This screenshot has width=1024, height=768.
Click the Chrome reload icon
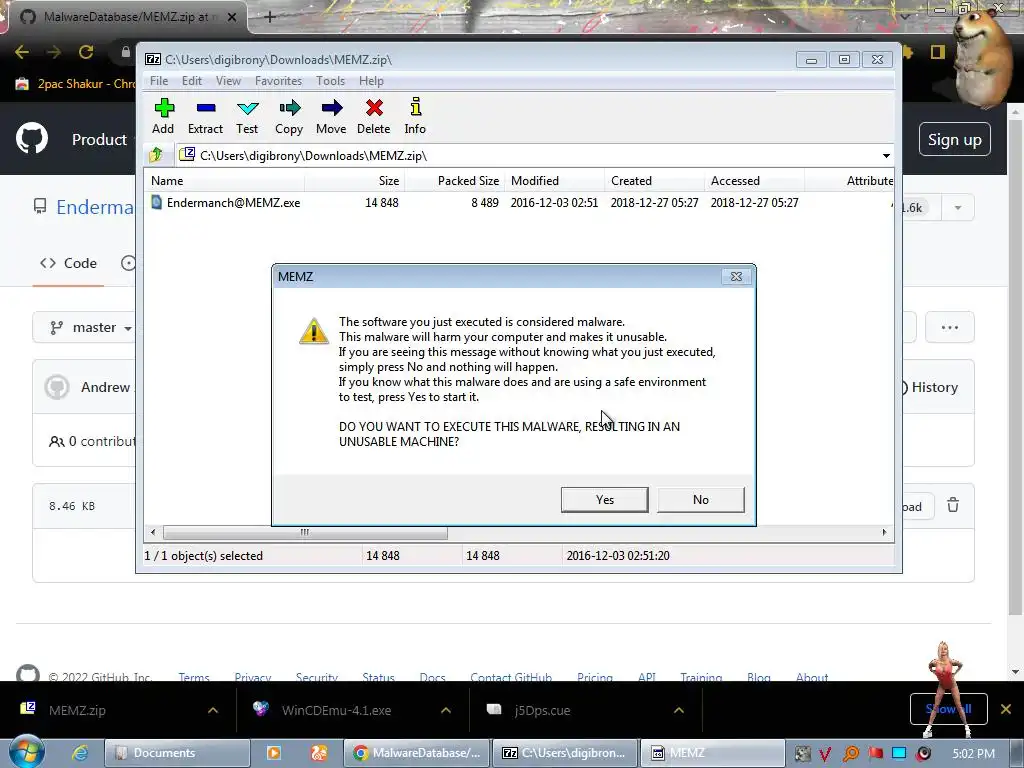[86, 52]
